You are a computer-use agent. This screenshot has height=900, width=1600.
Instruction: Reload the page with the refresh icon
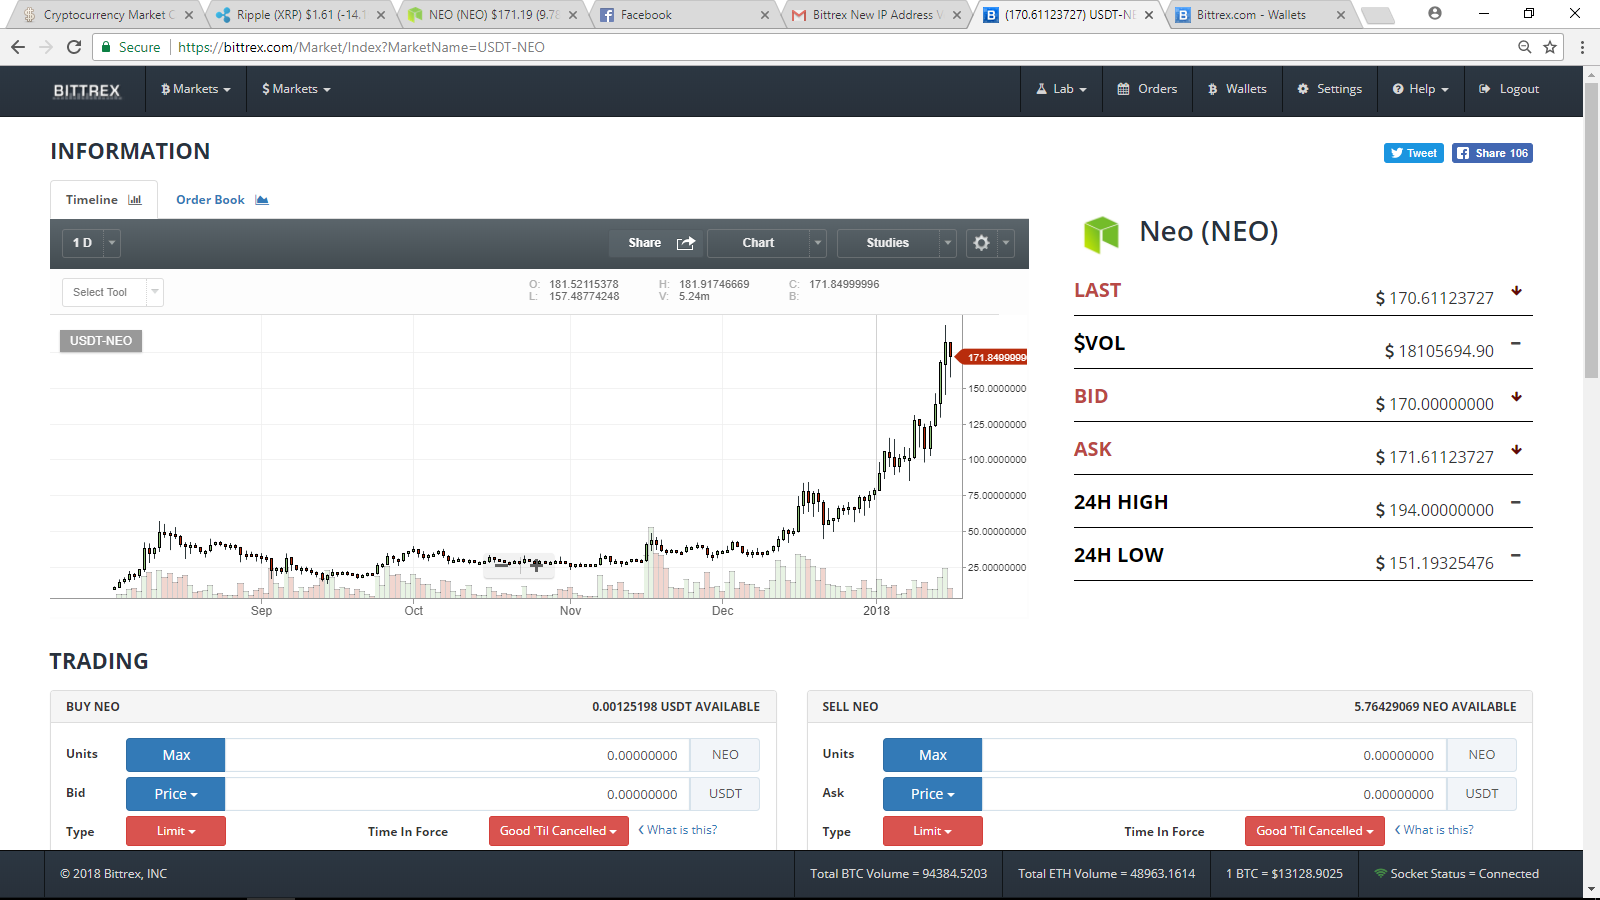[x=74, y=47]
